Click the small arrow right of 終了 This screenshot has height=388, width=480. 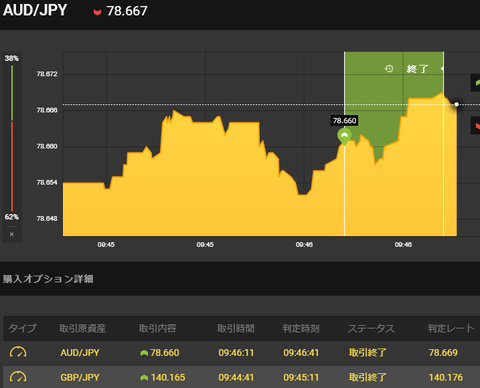(x=442, y=69)
